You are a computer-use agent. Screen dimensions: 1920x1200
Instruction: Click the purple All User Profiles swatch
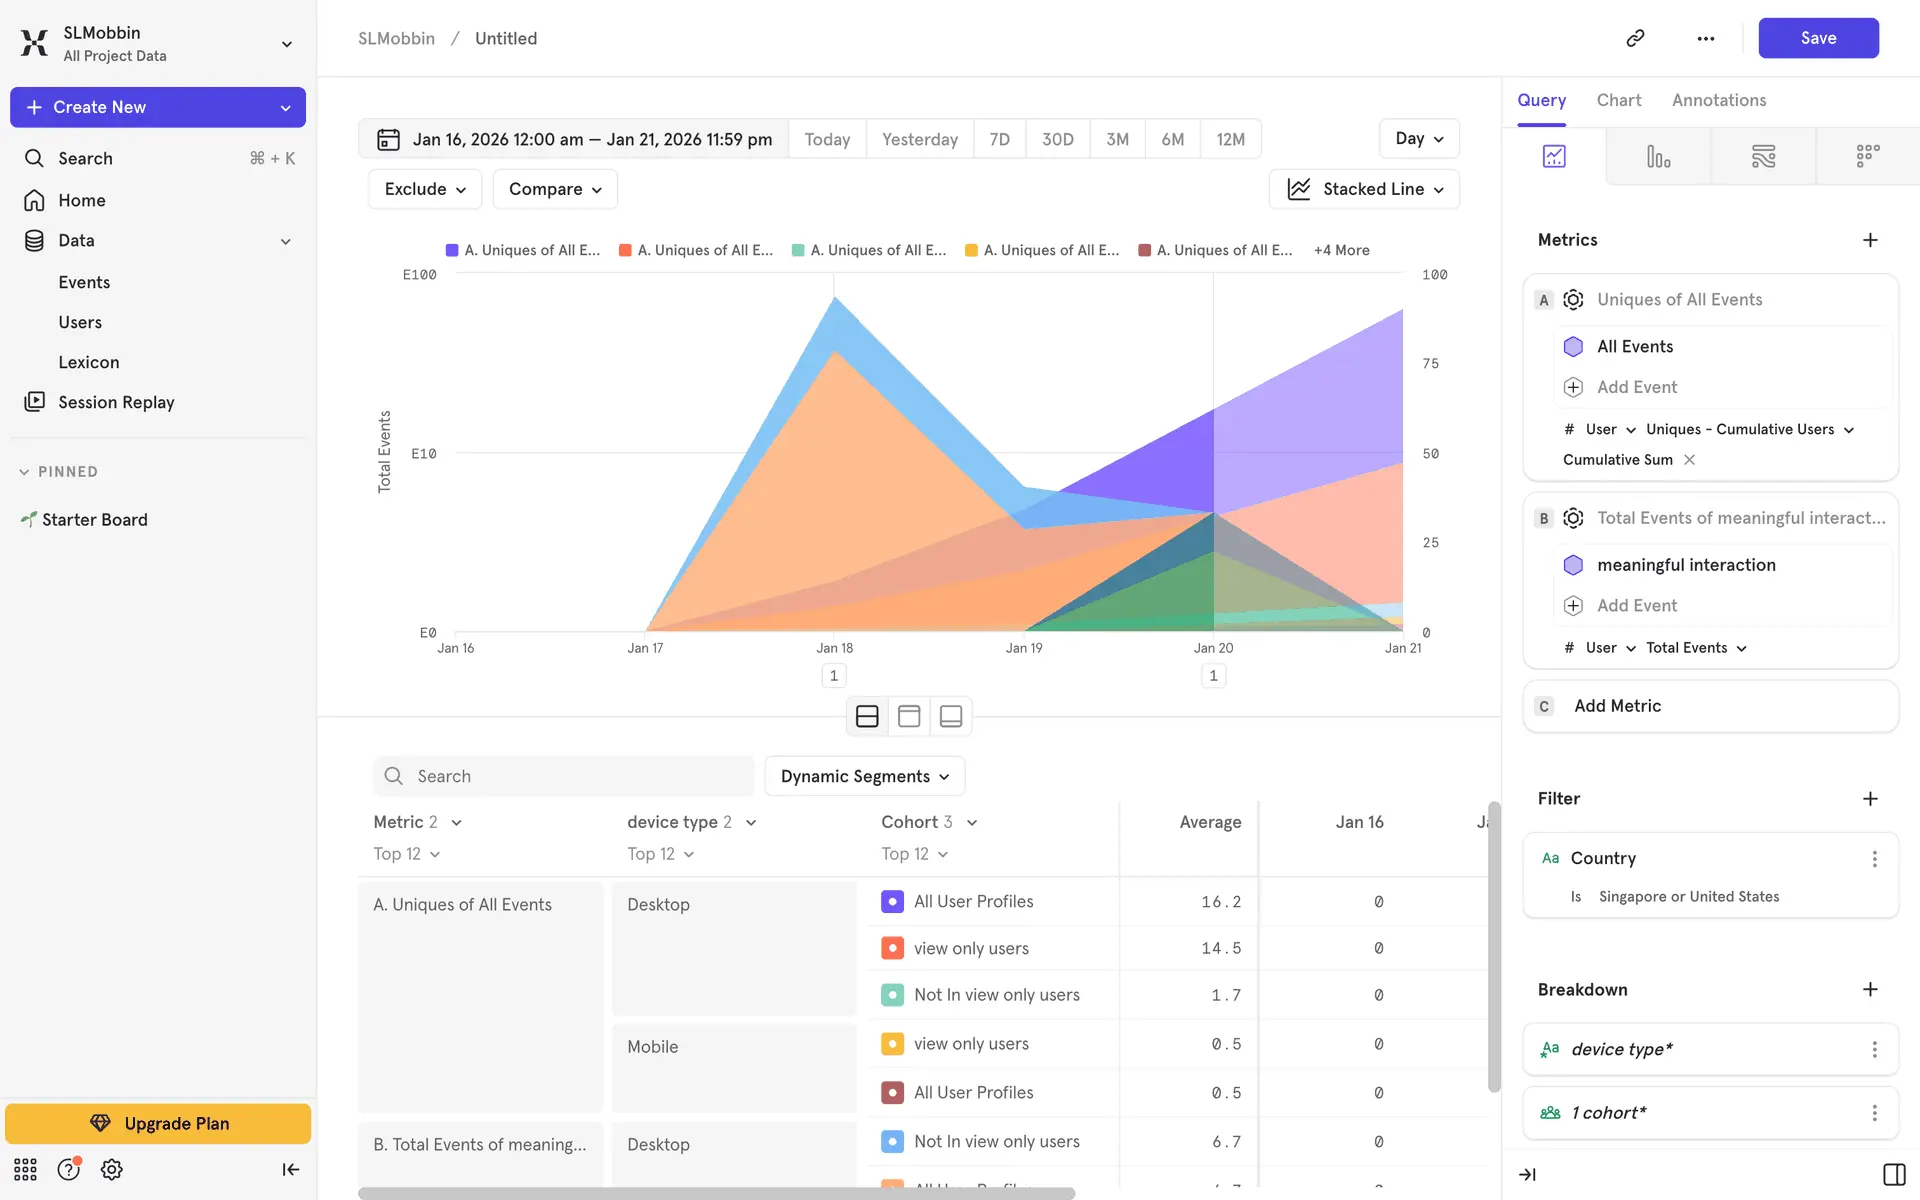[x=892, y=901]
